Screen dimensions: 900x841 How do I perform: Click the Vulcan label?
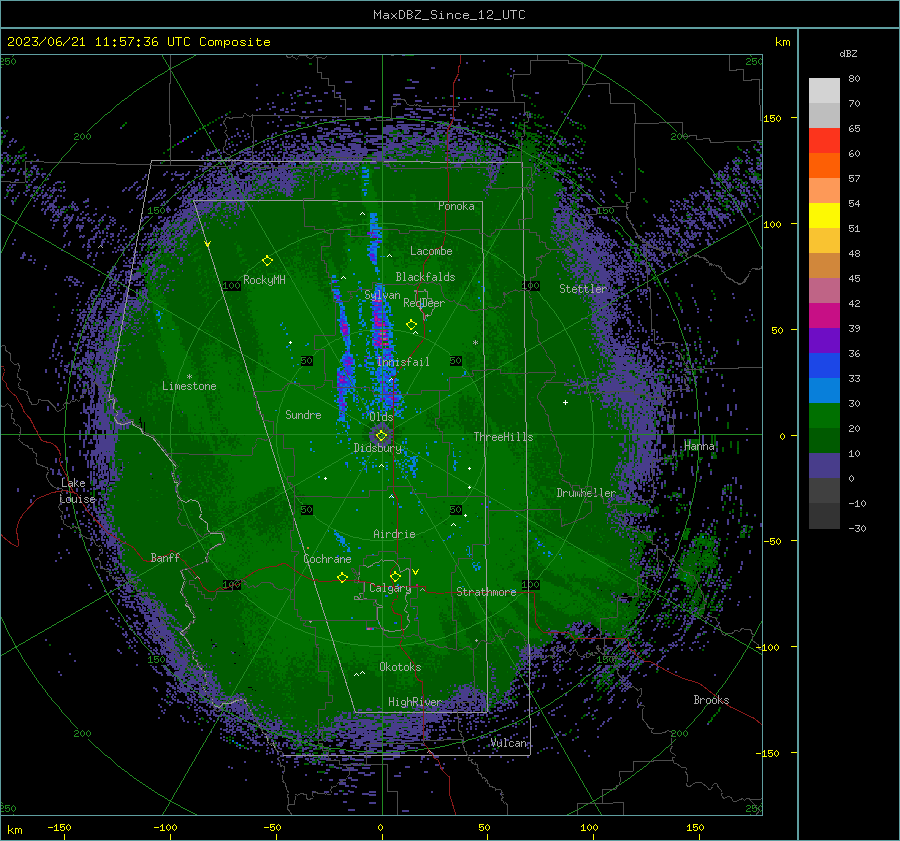tap(509, 743)
